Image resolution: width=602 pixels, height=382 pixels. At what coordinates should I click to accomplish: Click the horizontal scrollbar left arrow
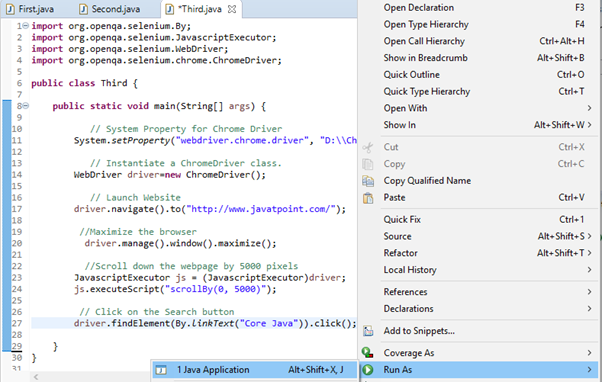coord(36,377)
